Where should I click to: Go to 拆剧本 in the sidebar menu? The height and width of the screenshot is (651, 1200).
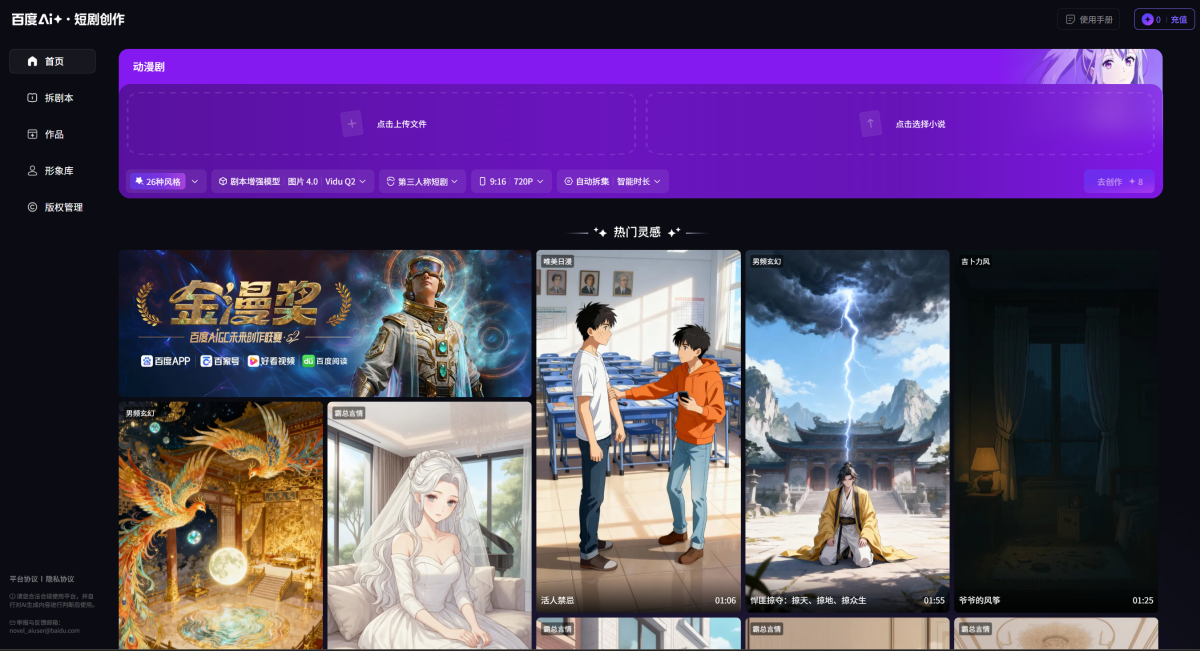click(x=59, y=98)
